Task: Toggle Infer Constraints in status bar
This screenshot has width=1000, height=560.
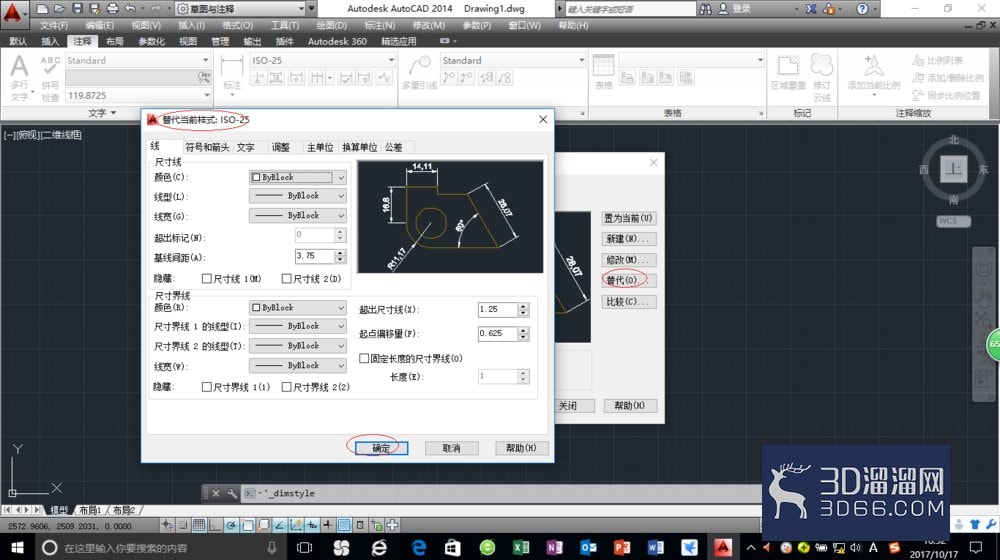Action: point(166,525)
